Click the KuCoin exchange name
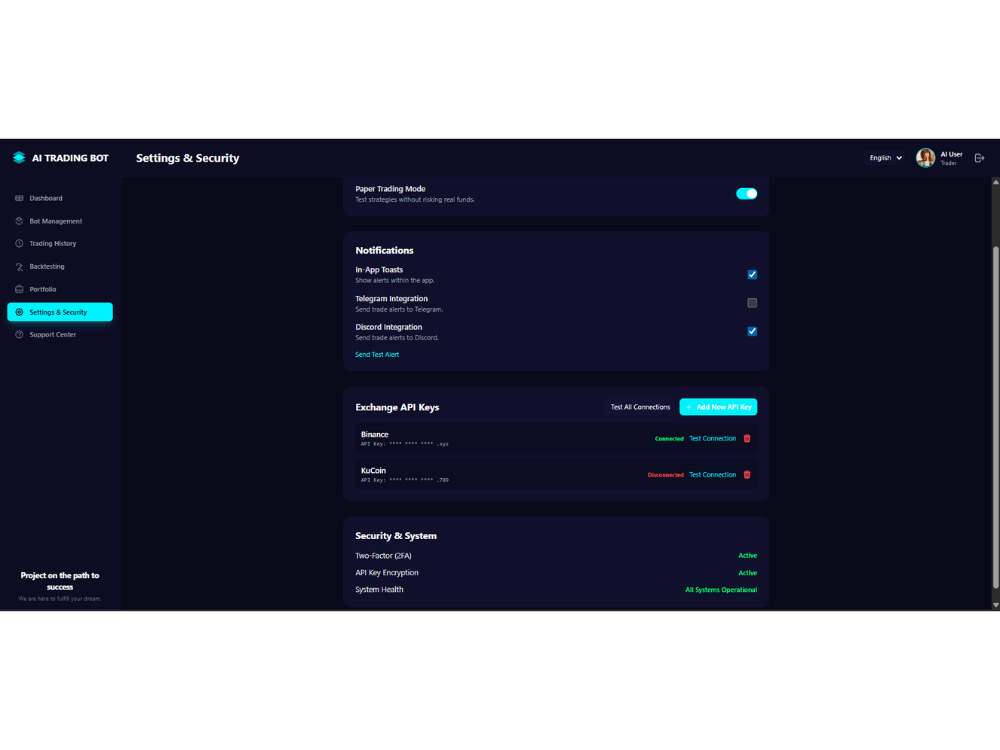This screenshot has height=750, width=1000. (x=373, y=471)
